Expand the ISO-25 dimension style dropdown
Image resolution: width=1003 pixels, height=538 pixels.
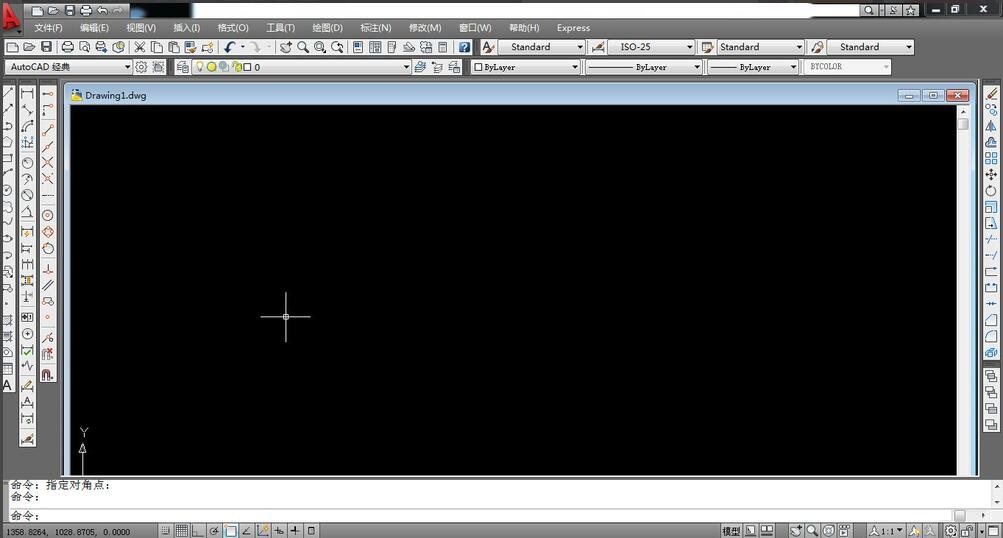point(689,47)
